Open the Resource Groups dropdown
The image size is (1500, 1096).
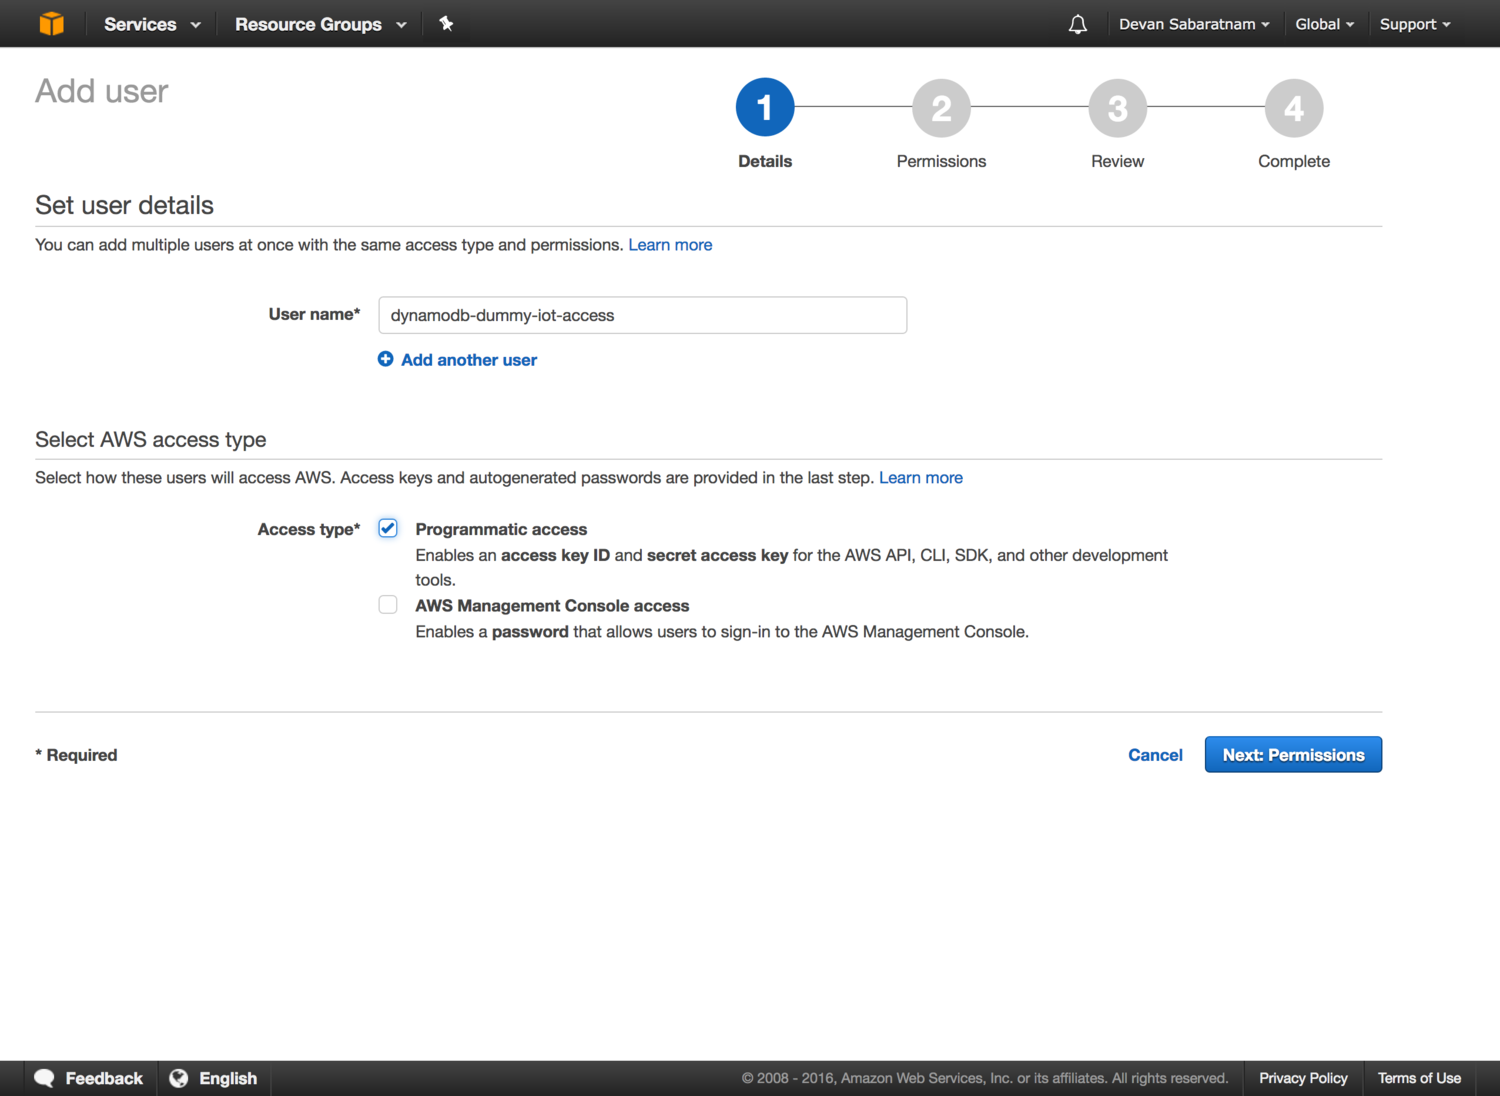click(320, 24)
